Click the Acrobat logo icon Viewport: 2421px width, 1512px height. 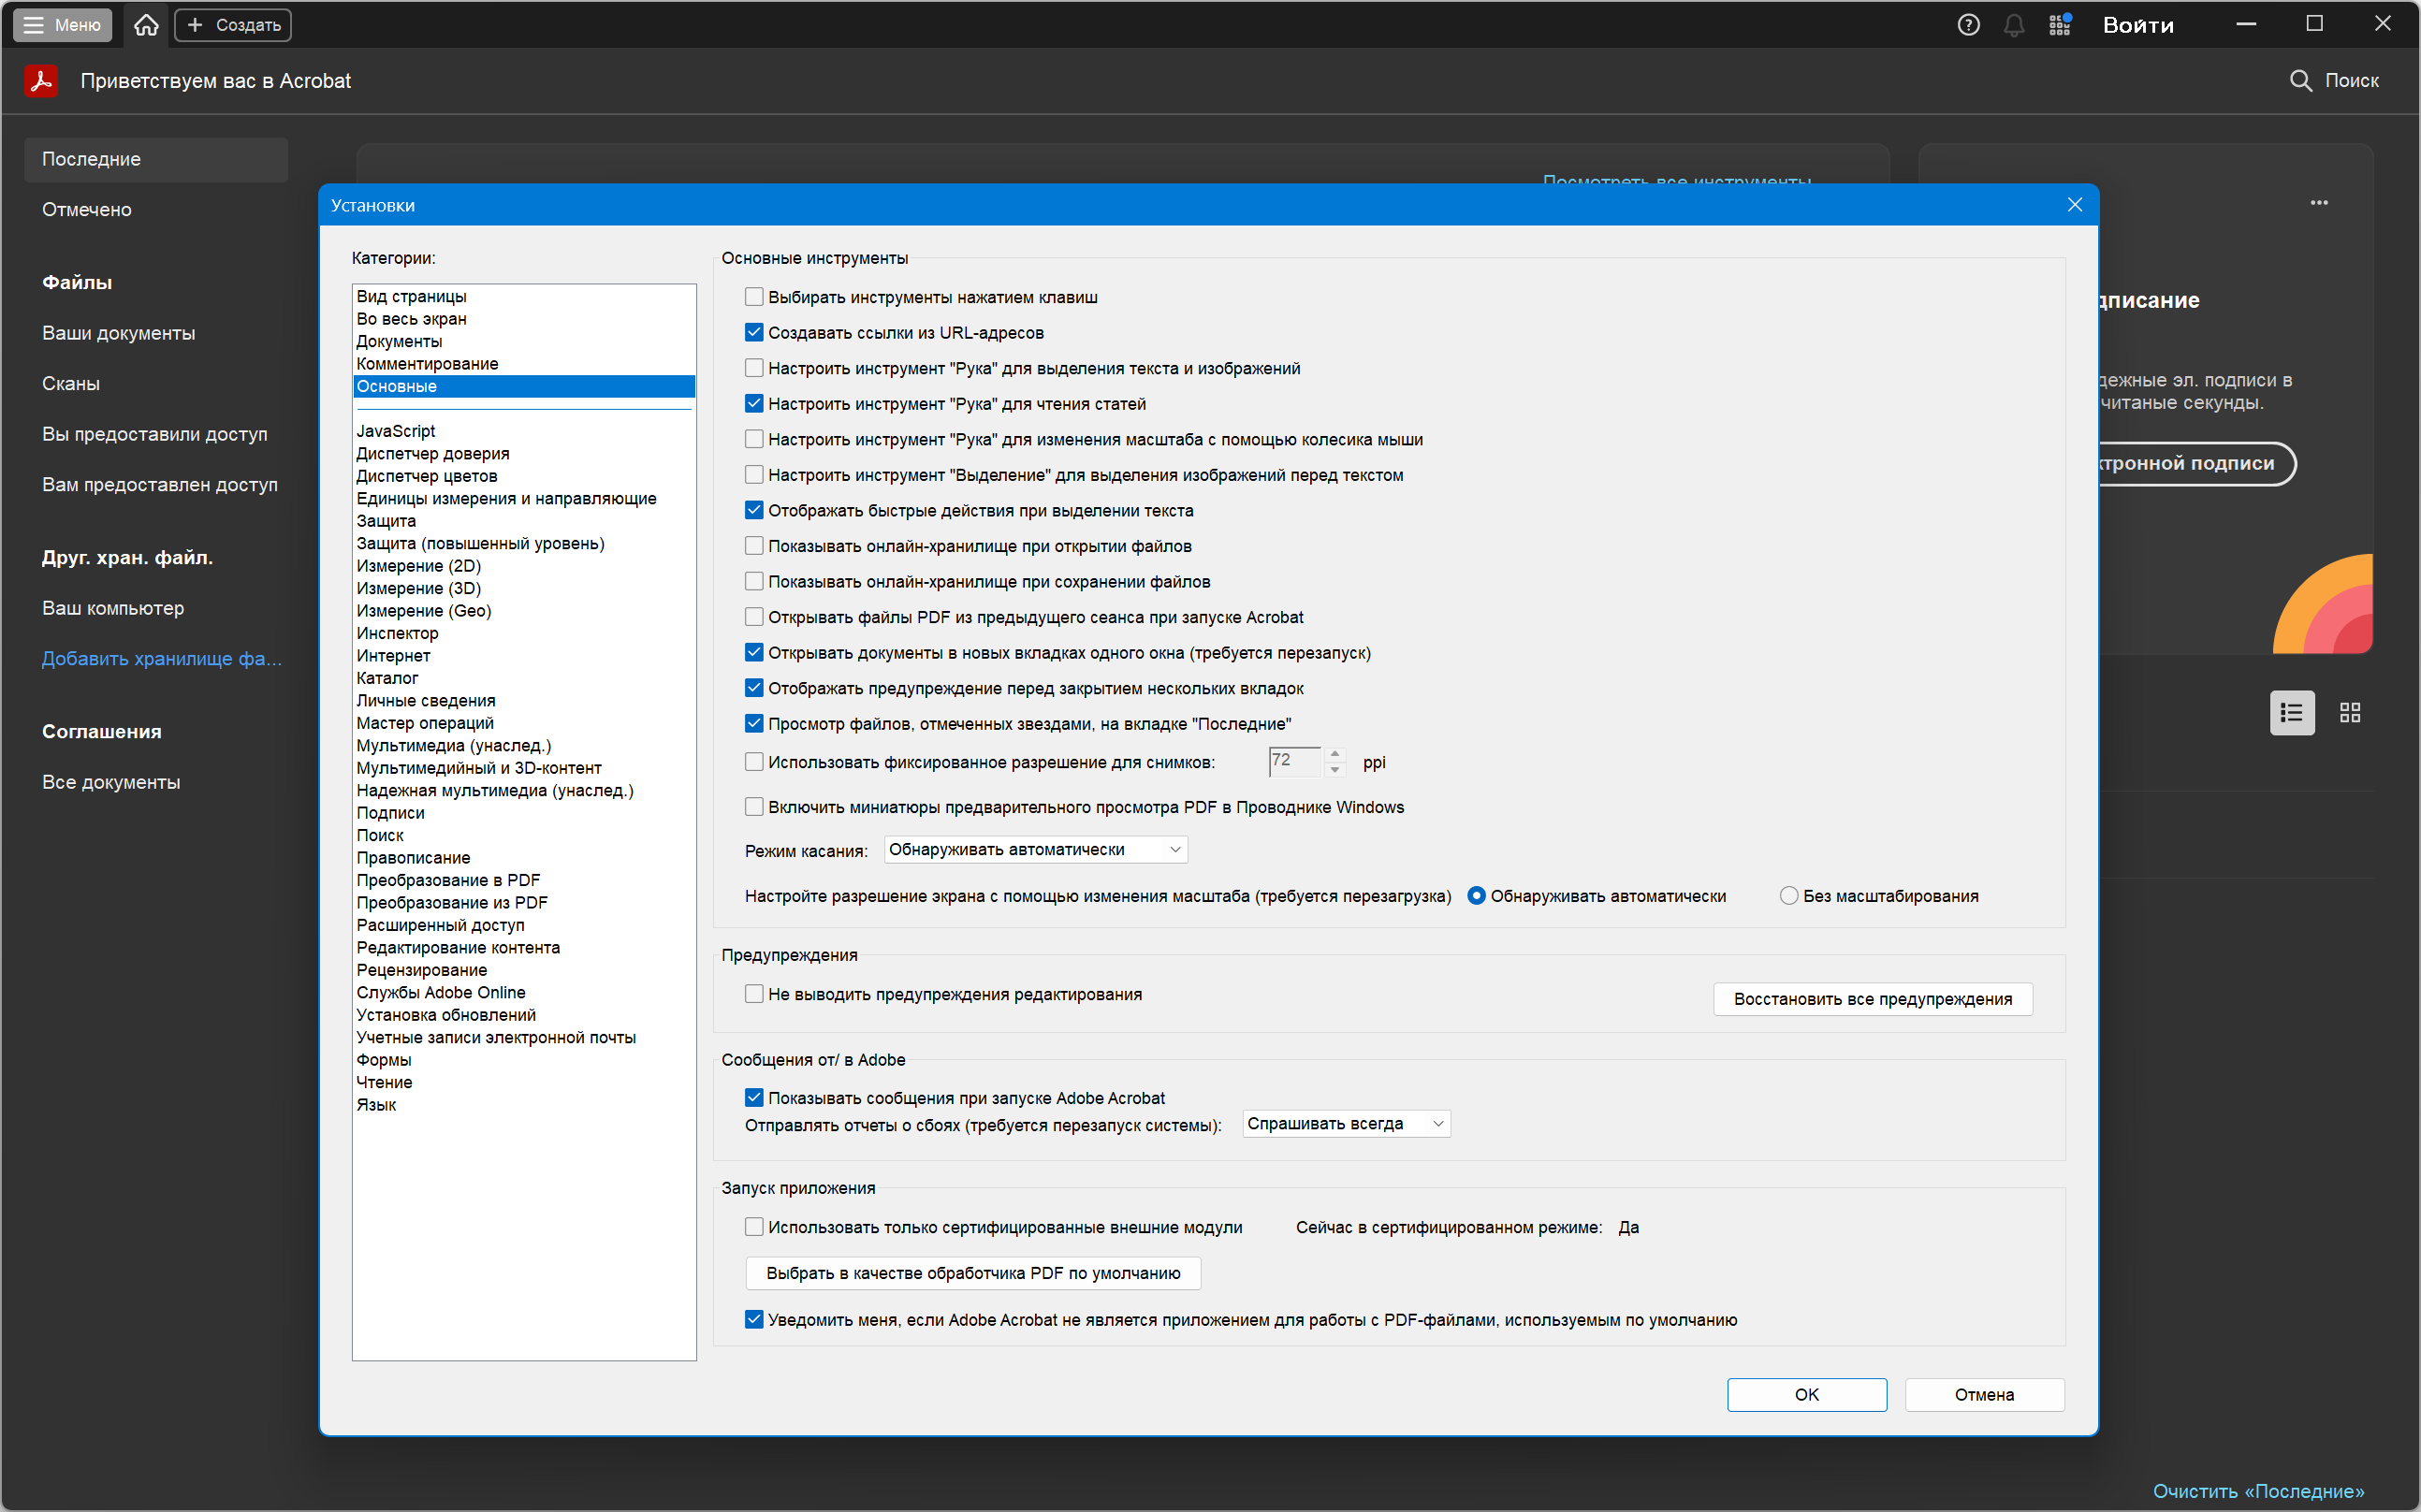(x=41, y=81)
